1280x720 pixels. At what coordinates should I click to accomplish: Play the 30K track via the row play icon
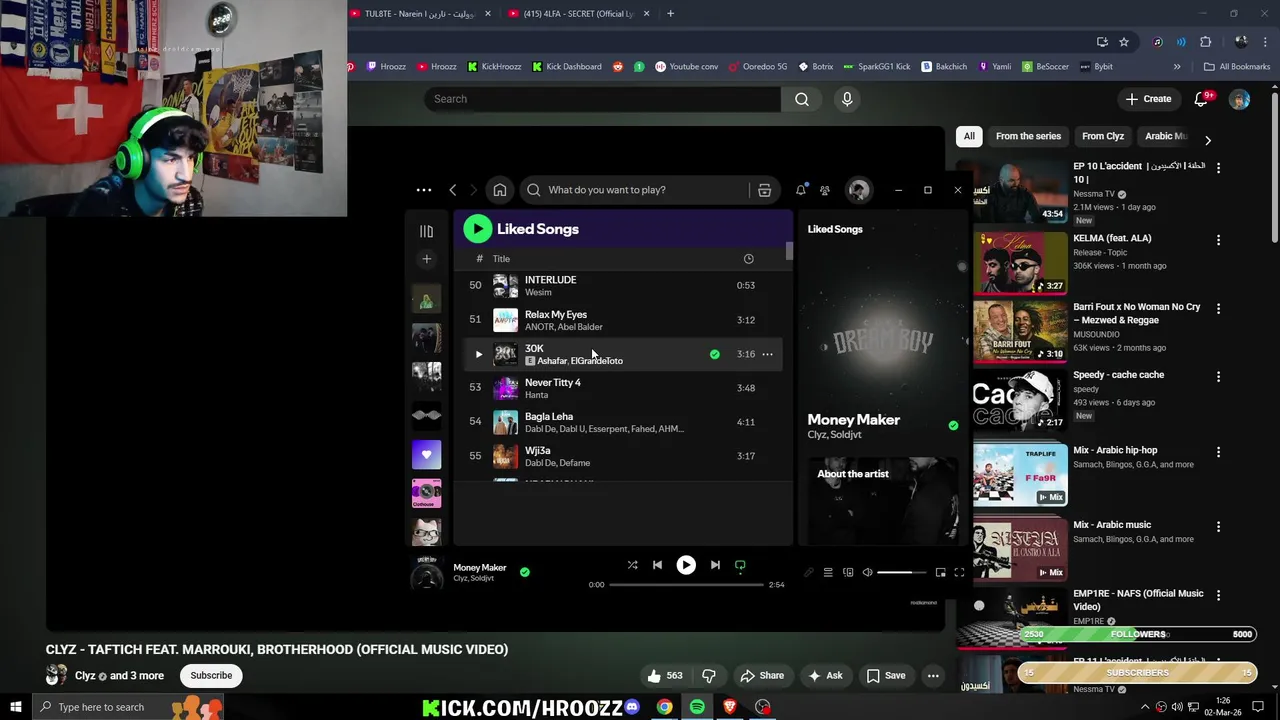point(478,354)
